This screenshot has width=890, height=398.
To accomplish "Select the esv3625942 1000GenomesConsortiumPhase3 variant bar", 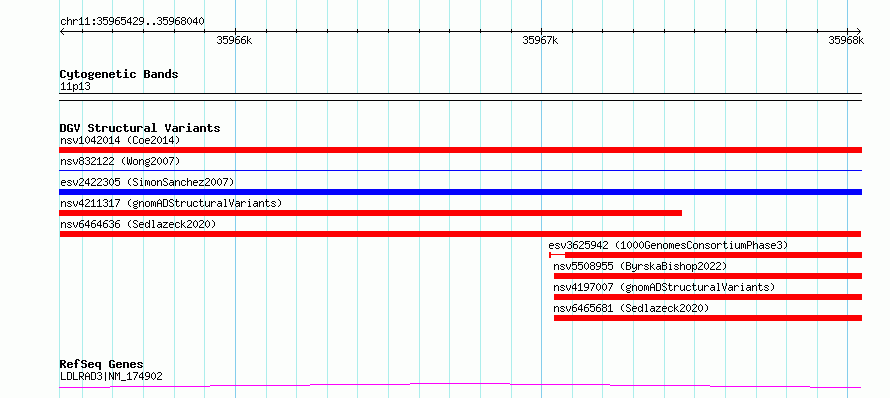I will 705,255.
